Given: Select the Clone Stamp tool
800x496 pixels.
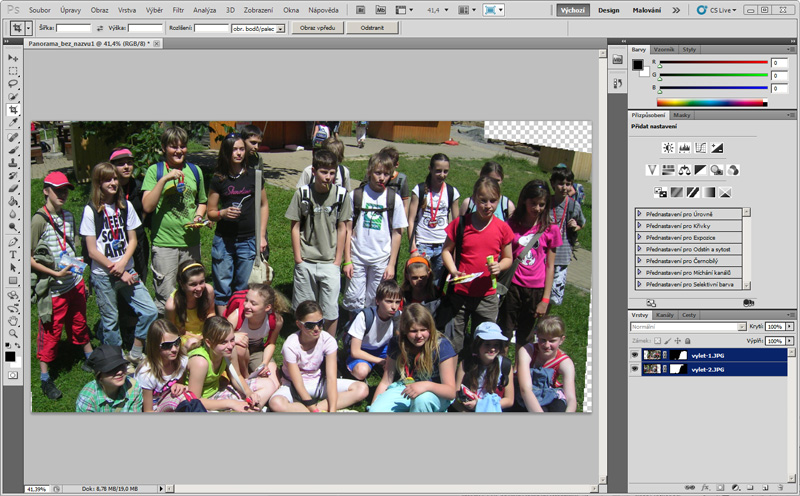Looking at the screenshot, I should tap(13, 163).
